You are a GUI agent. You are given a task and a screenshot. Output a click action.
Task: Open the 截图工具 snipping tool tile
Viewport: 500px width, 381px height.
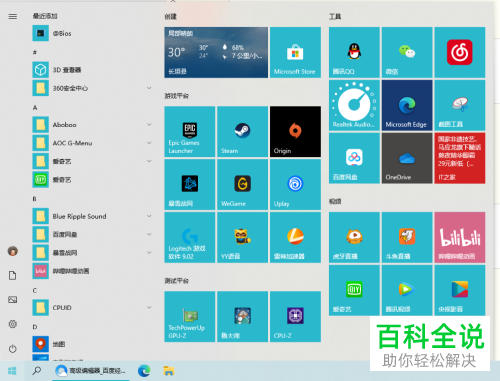point(460,105)
